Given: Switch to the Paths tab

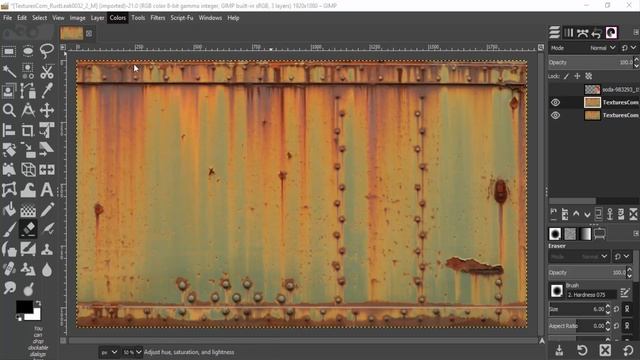Looking at the screenshot, I should (582, 32).
